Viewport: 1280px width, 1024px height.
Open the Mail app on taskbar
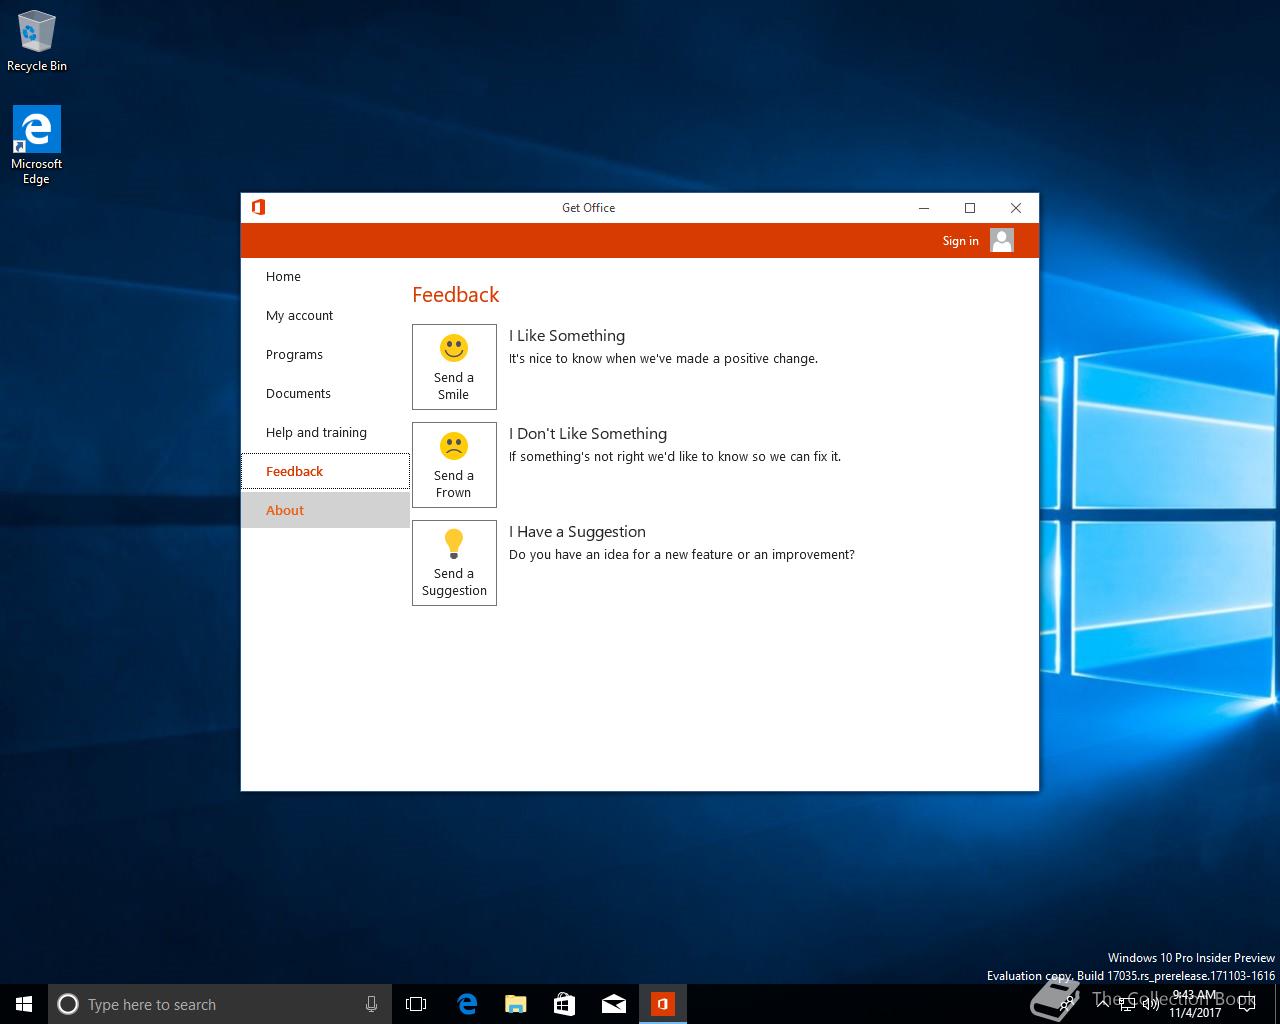[x=614, y=1004]
